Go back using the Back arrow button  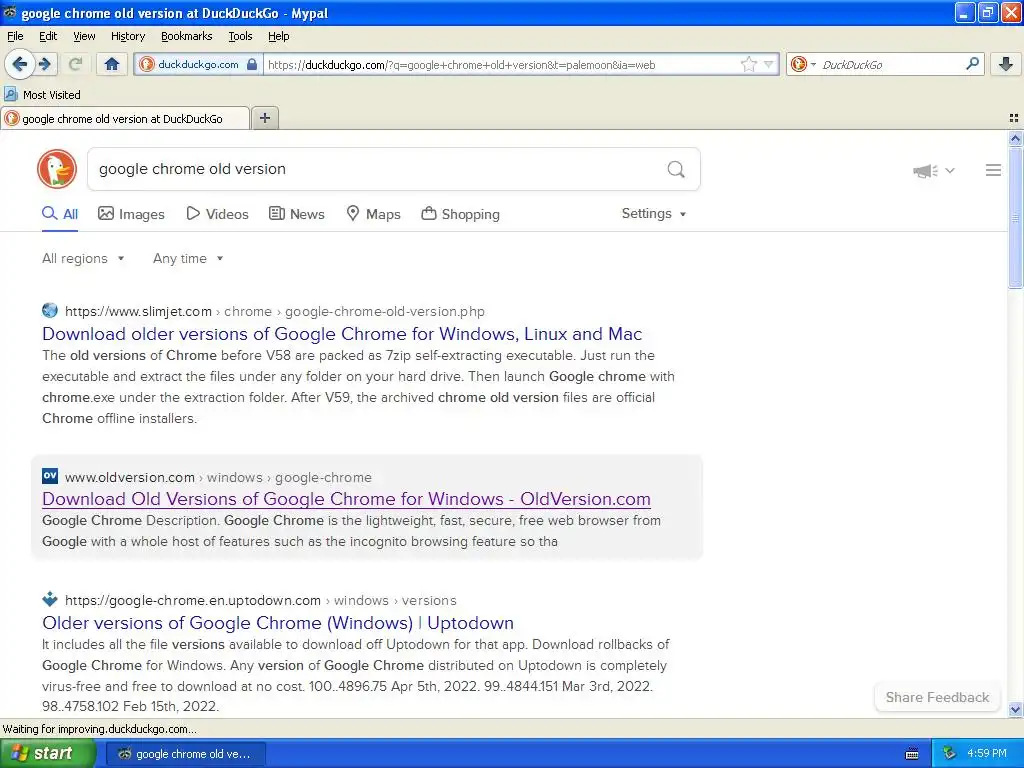click(x=20, y=64)
